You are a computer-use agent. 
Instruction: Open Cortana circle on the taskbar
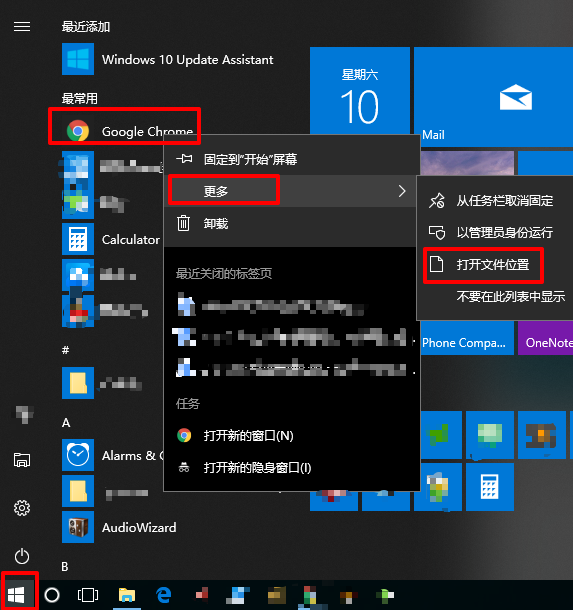[52, 595]
